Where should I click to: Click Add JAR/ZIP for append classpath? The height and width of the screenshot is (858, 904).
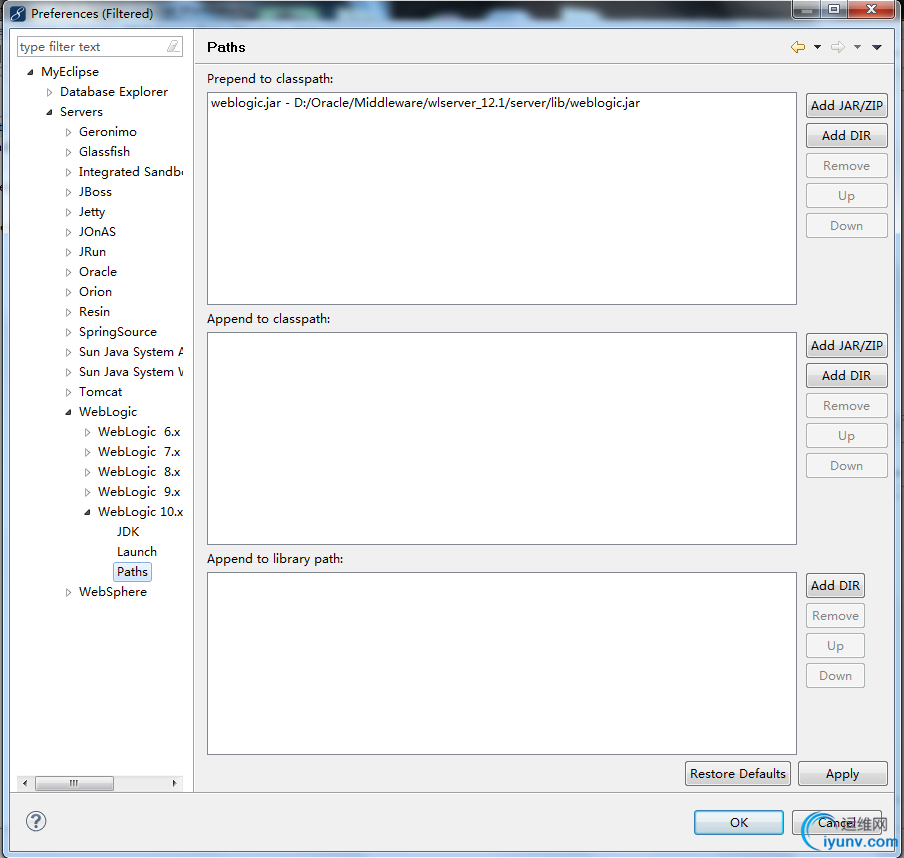[x=846, y=345]
